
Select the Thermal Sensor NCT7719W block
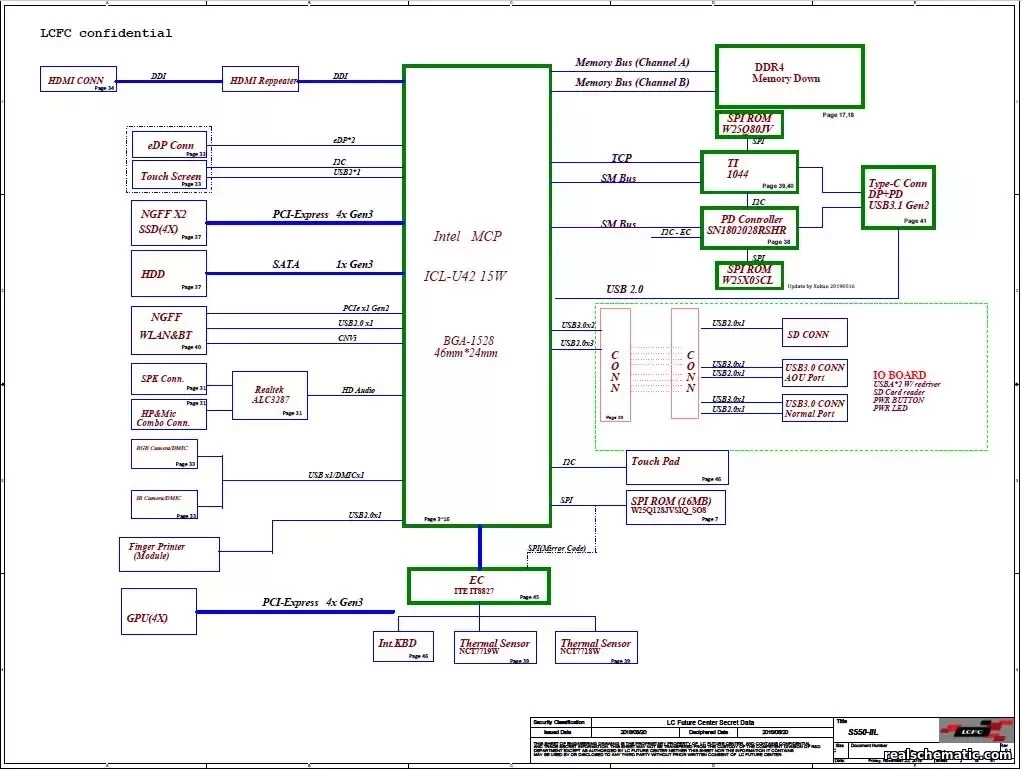coord(495,647)
